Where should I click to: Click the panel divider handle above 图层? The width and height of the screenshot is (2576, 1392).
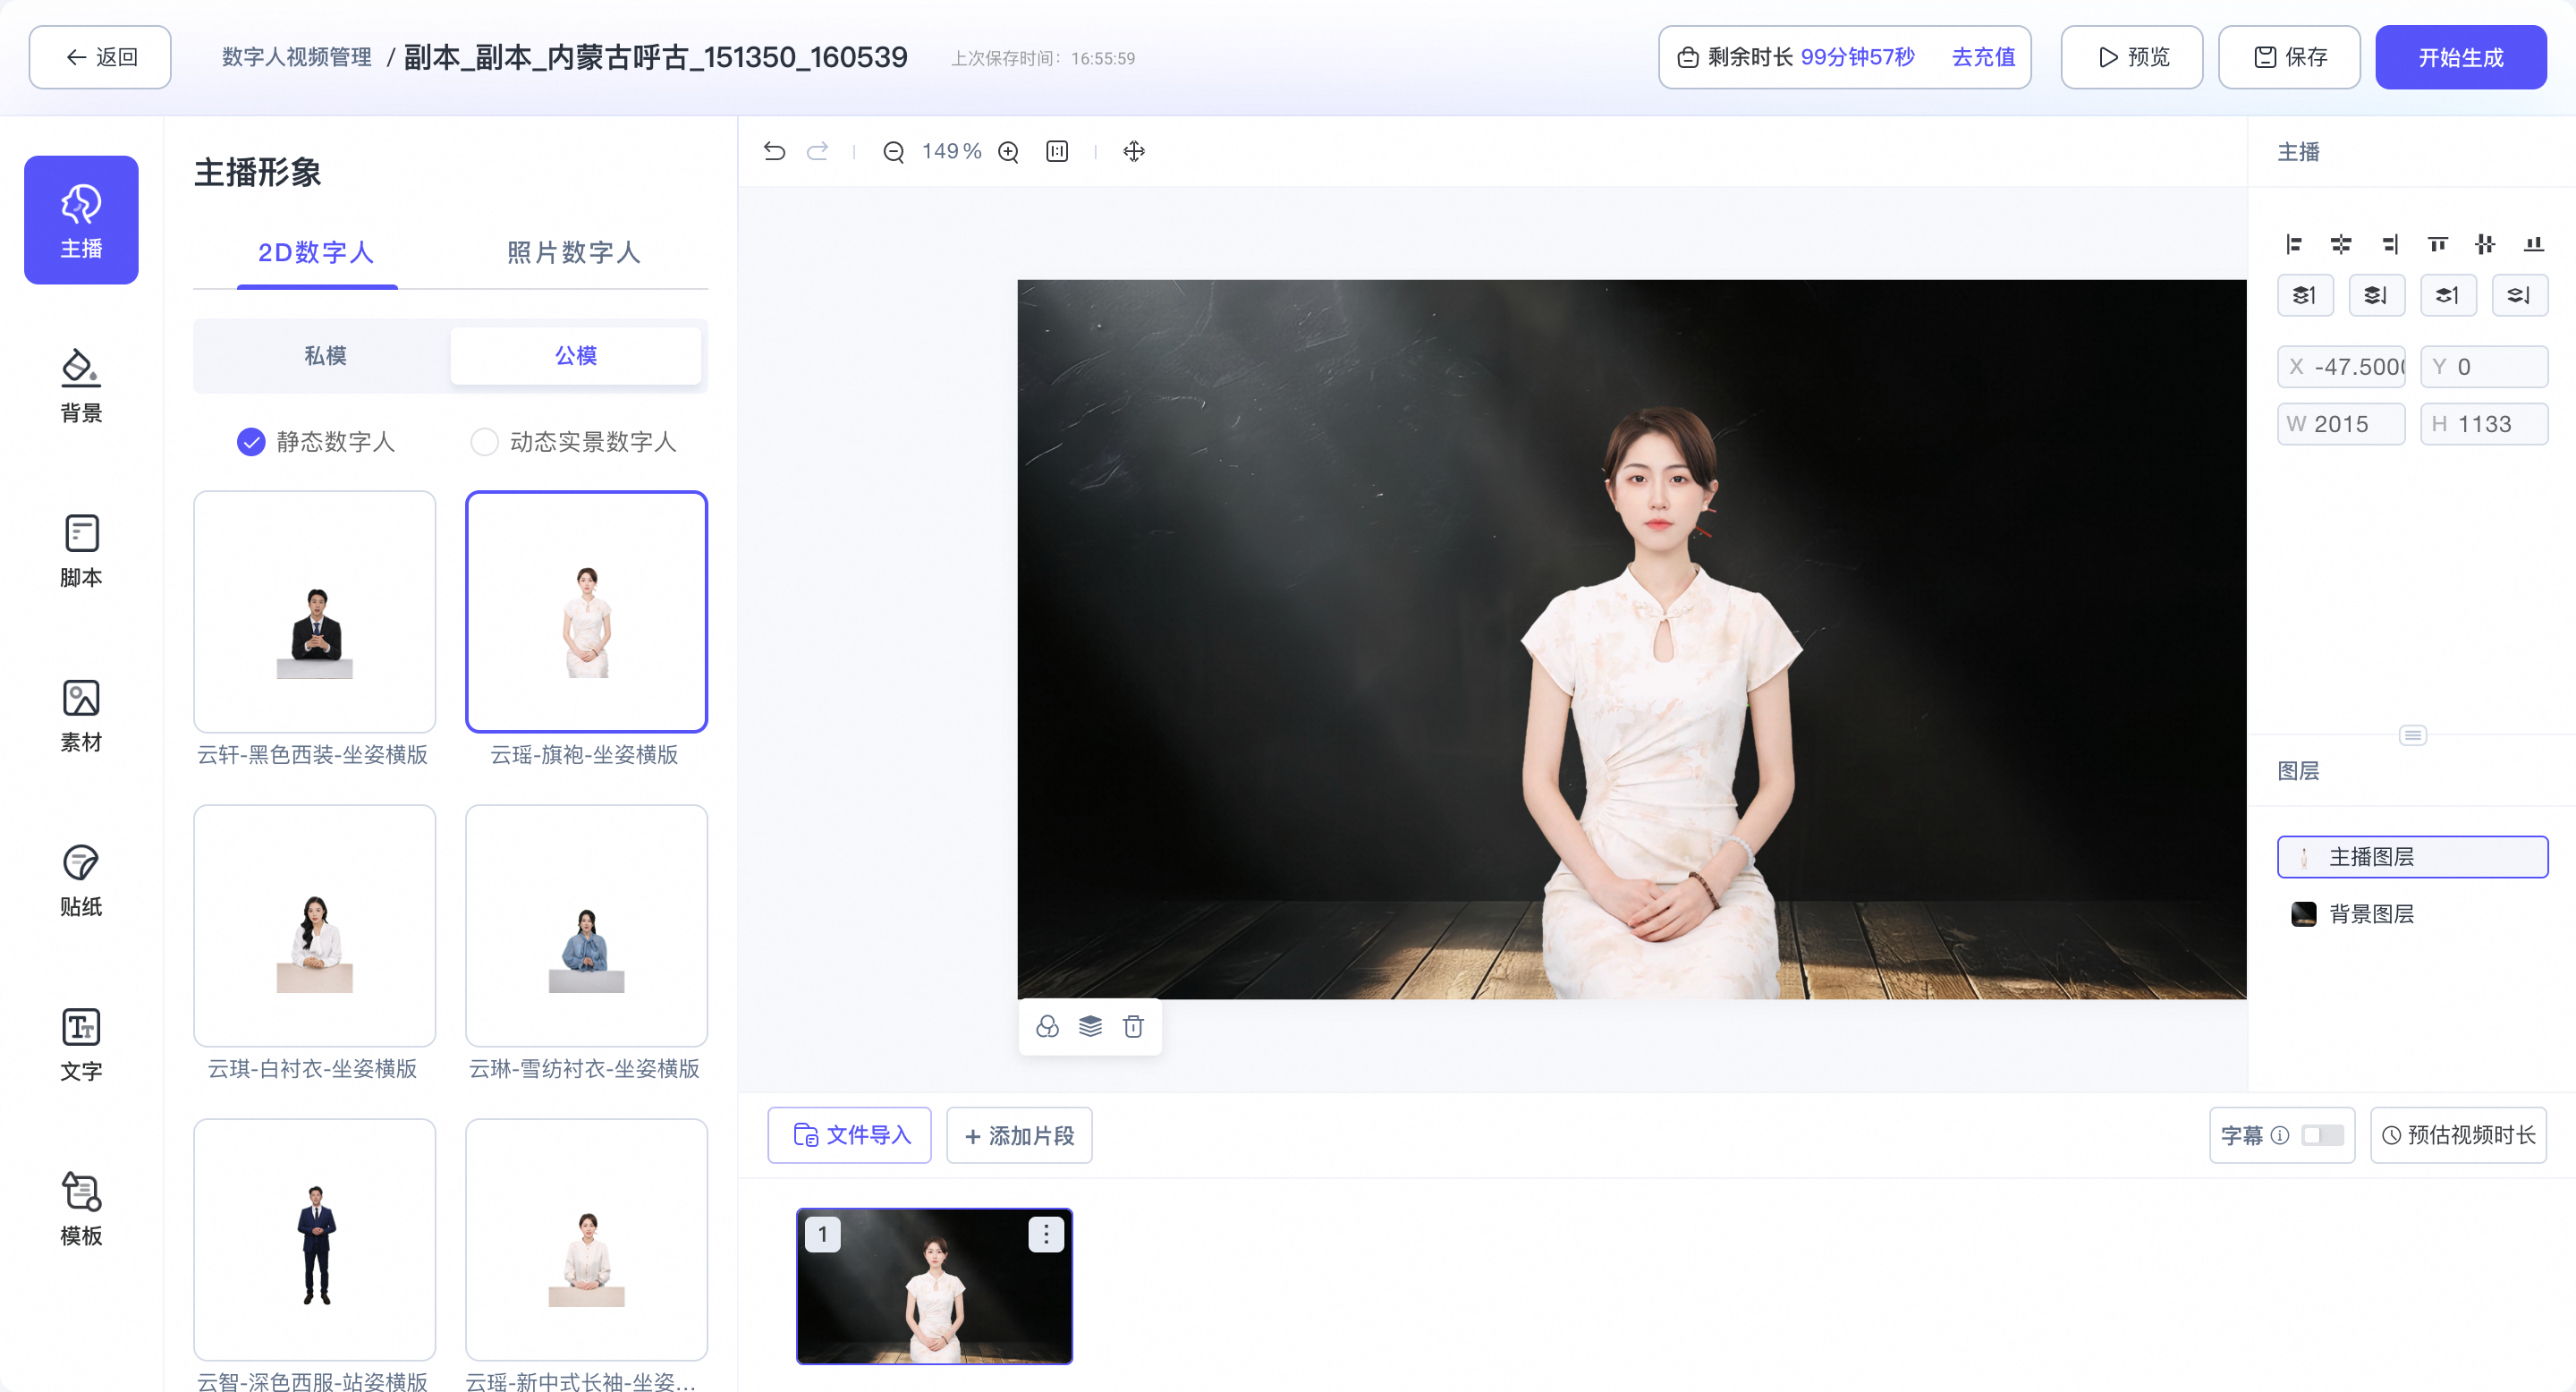pyautogui.click(x=2413, y=736)
